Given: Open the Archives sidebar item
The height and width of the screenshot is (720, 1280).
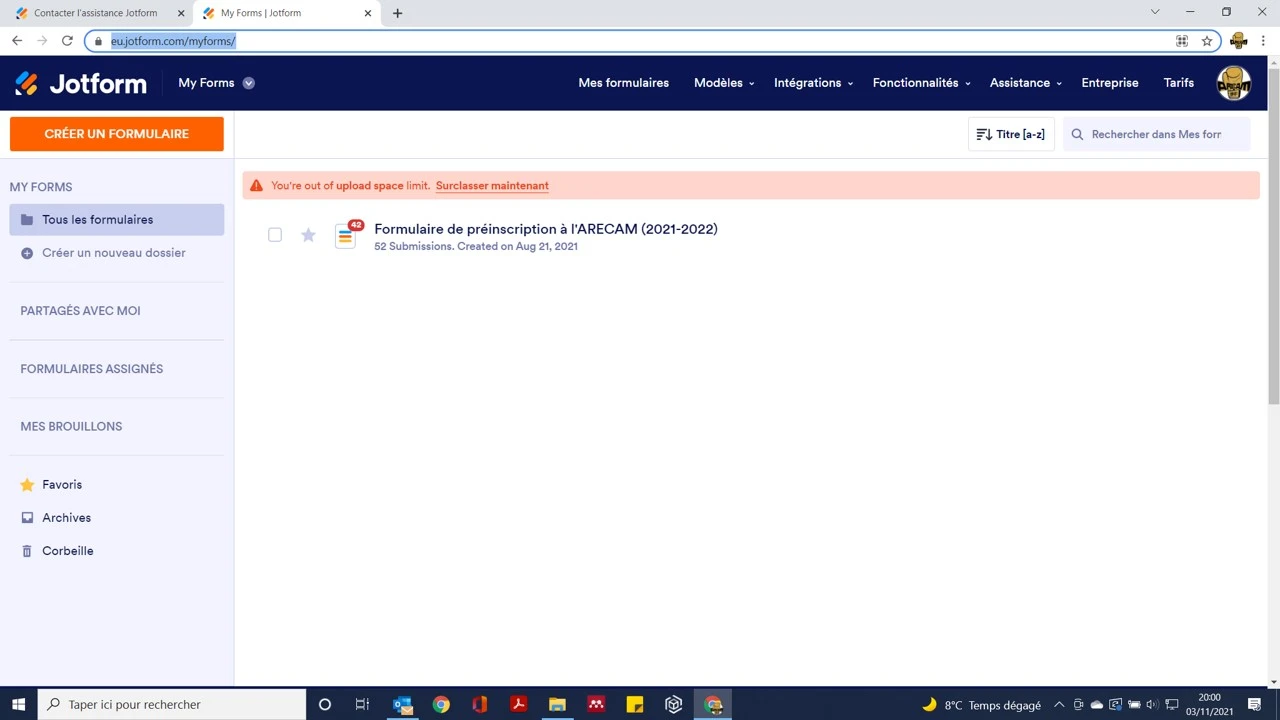Looking at the screenshot, I should [66, 517].
